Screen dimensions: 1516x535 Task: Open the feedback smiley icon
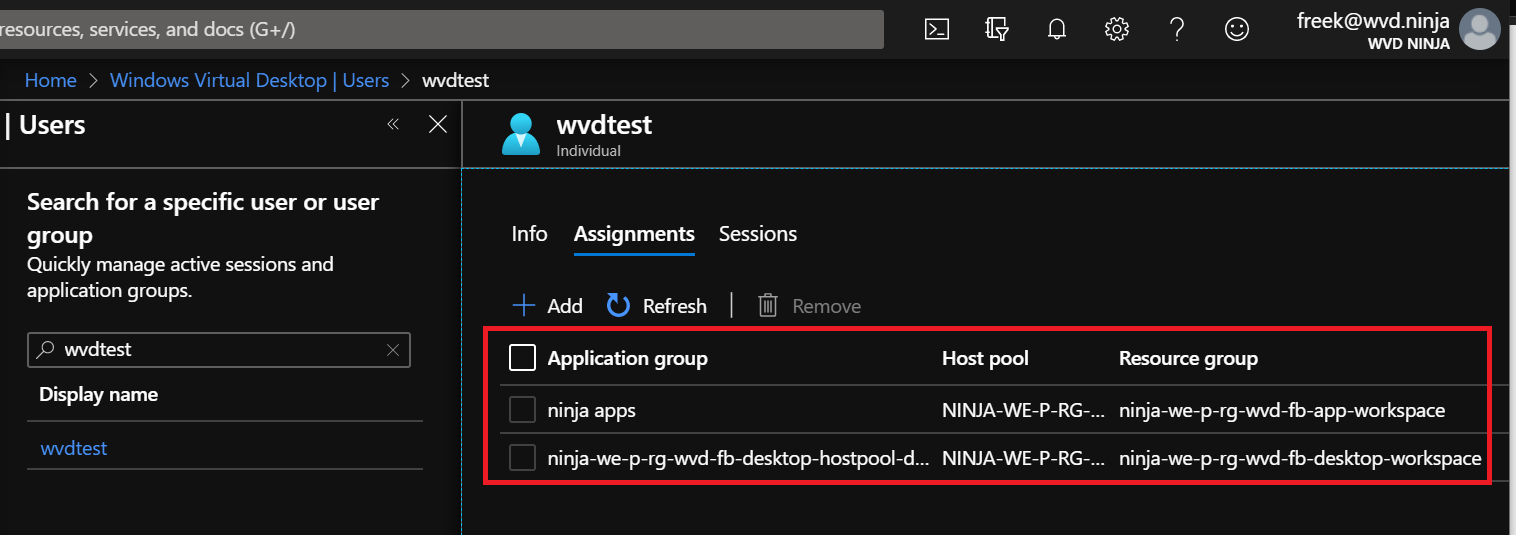click(x=1237, y=29)
